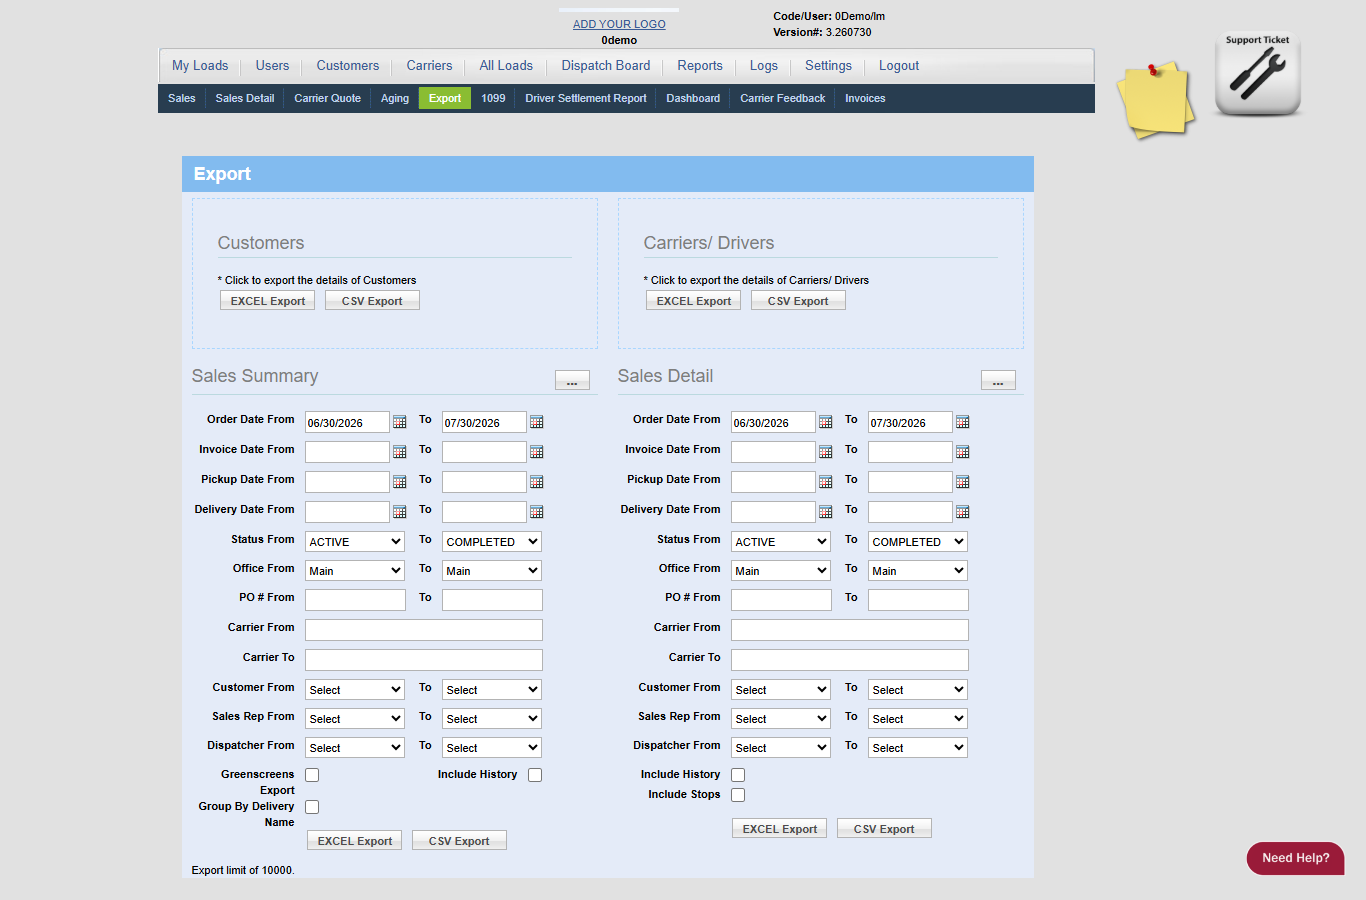Open calendar for Sales Detail Invoice Date To
1366x900 pixels.
point(963,452)
